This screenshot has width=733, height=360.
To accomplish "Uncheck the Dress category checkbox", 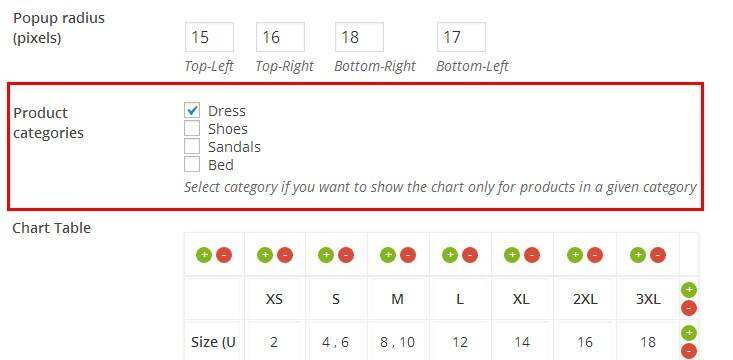I will [x=192, y=111].
